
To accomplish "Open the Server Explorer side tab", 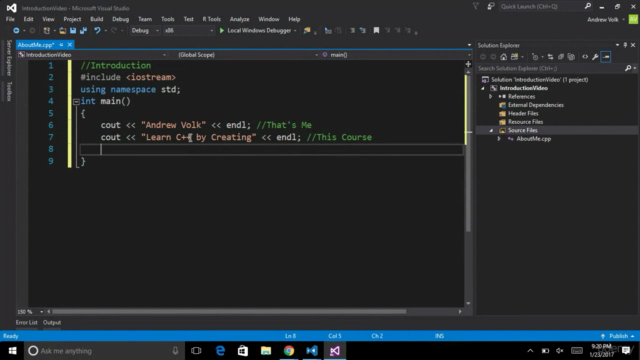I will coord(9,58).
